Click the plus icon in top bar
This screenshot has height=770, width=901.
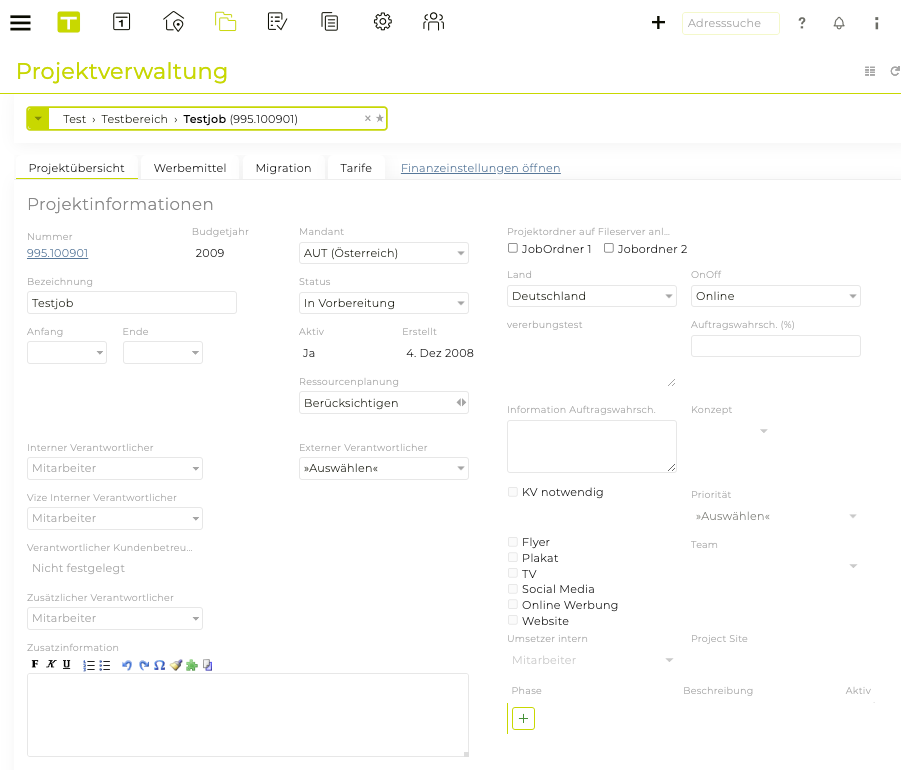point(659,23)
